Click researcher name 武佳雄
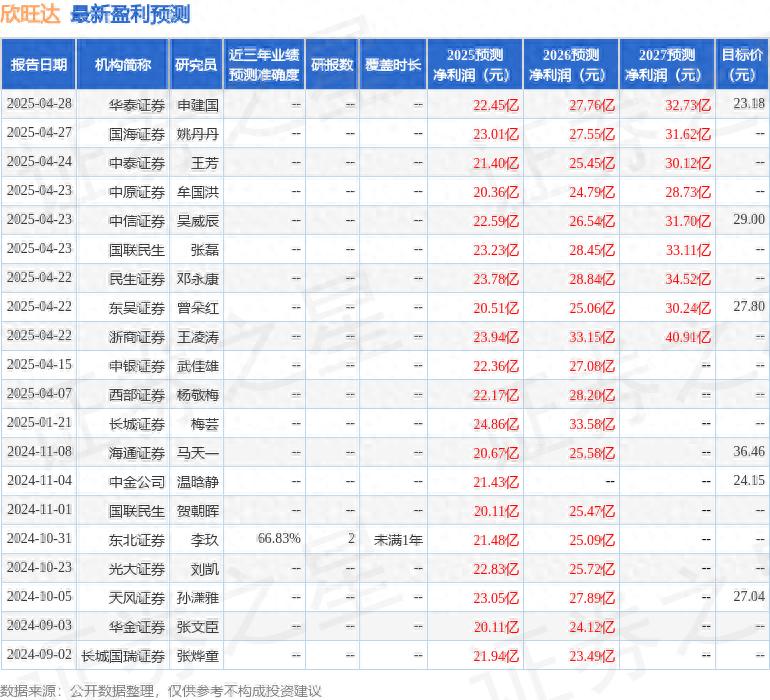This screenshot has height=700, width=770. coord(198,366)
